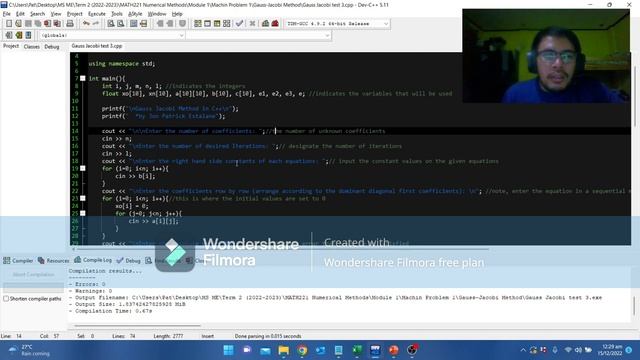Screen dimensions: 640x360
Task: Open the bottom panel Debug tab
Action: point(129,260)
